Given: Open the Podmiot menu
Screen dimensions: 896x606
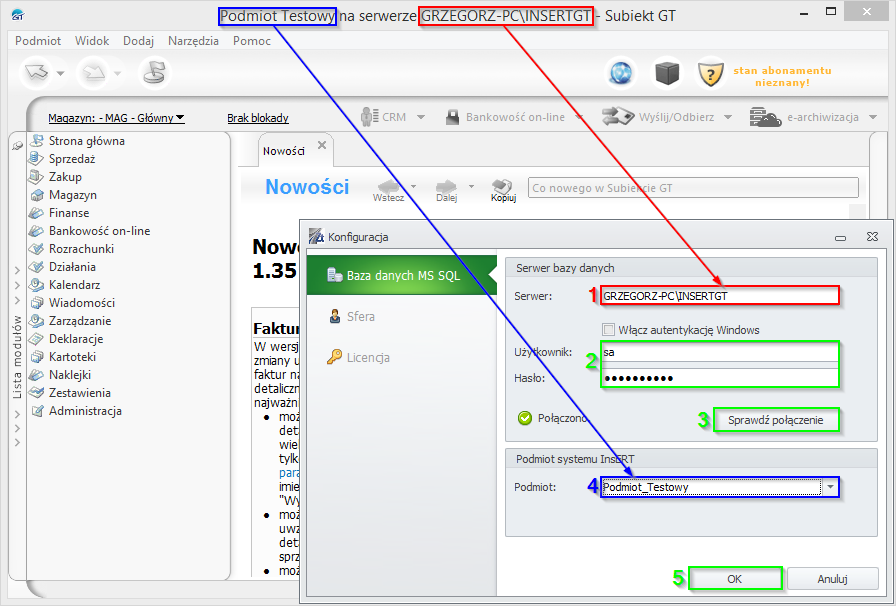Looking at the screenshot, I should pyautogui.click(x=38, y=41).
